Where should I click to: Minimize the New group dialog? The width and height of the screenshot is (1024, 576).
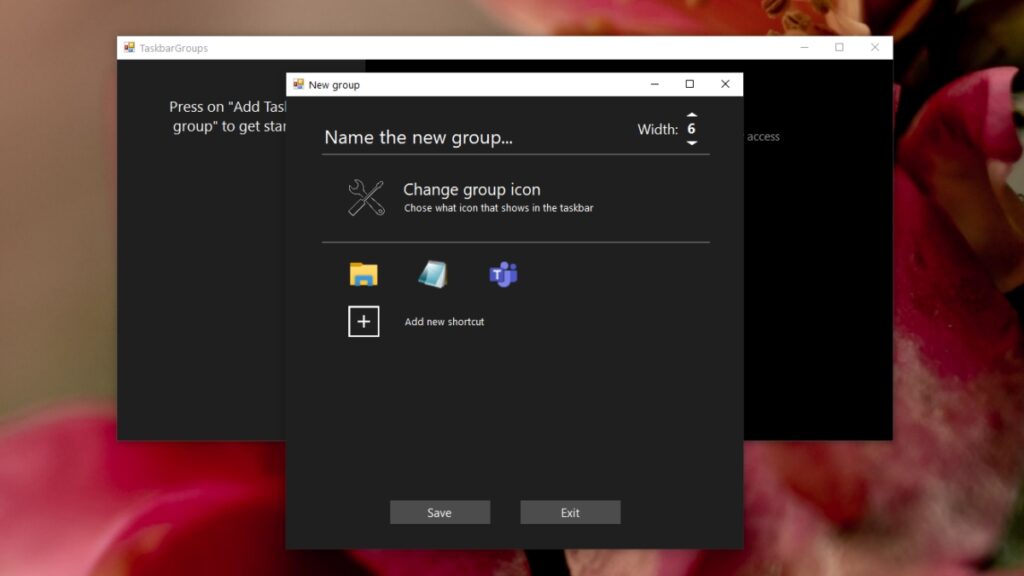pyautogui.click(x=655, y=84)
